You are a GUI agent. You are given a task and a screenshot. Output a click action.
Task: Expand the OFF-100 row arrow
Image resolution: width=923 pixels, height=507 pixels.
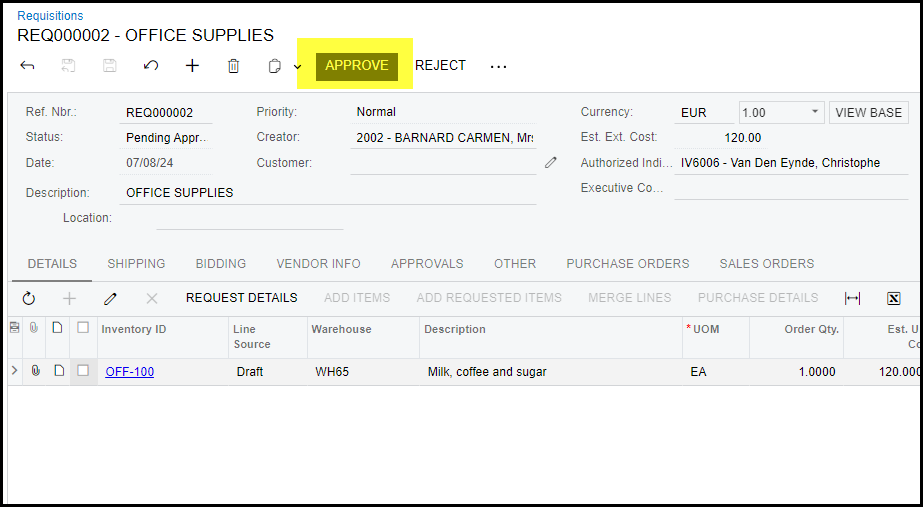[x=14, y=371]
